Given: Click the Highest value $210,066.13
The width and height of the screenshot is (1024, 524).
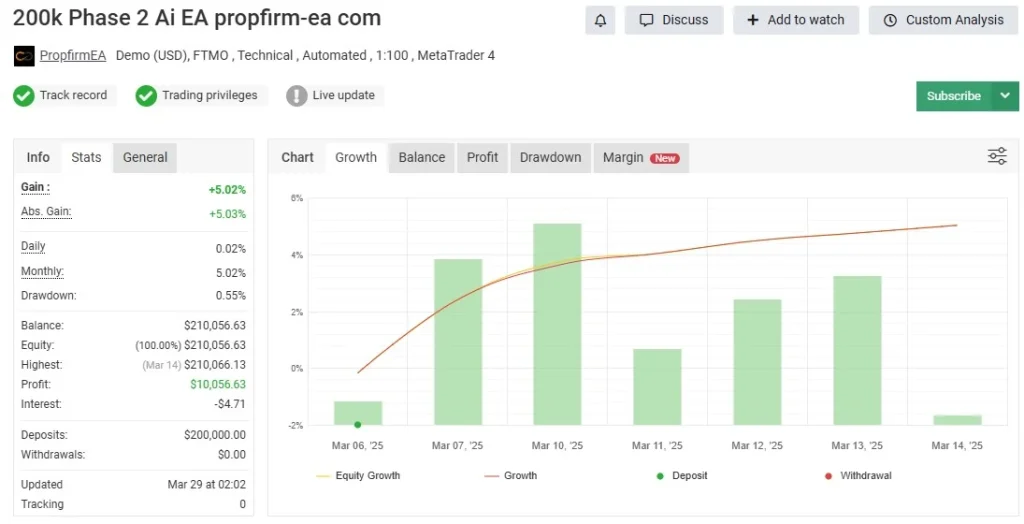Looking at the screenshot, I should 215,365.
